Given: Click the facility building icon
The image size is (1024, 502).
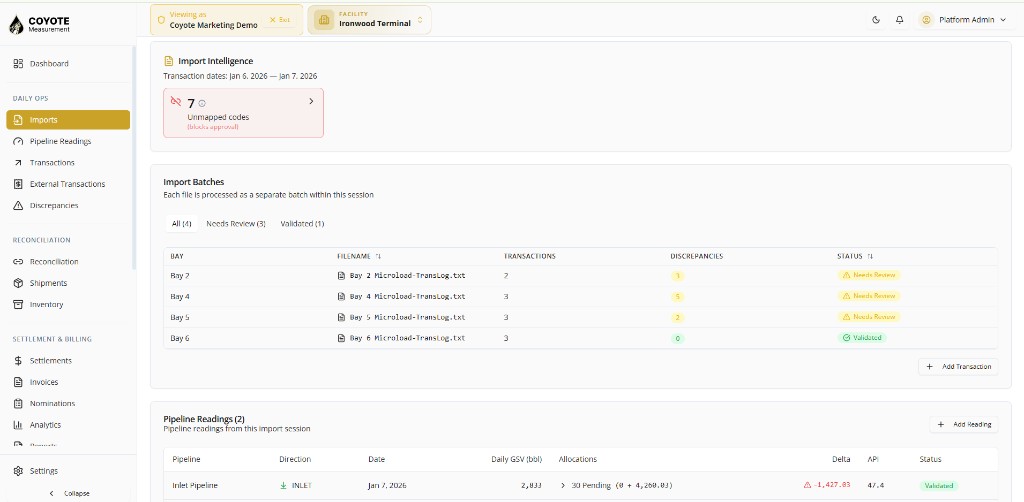Looking at the screenshot, I should point(323,20).
